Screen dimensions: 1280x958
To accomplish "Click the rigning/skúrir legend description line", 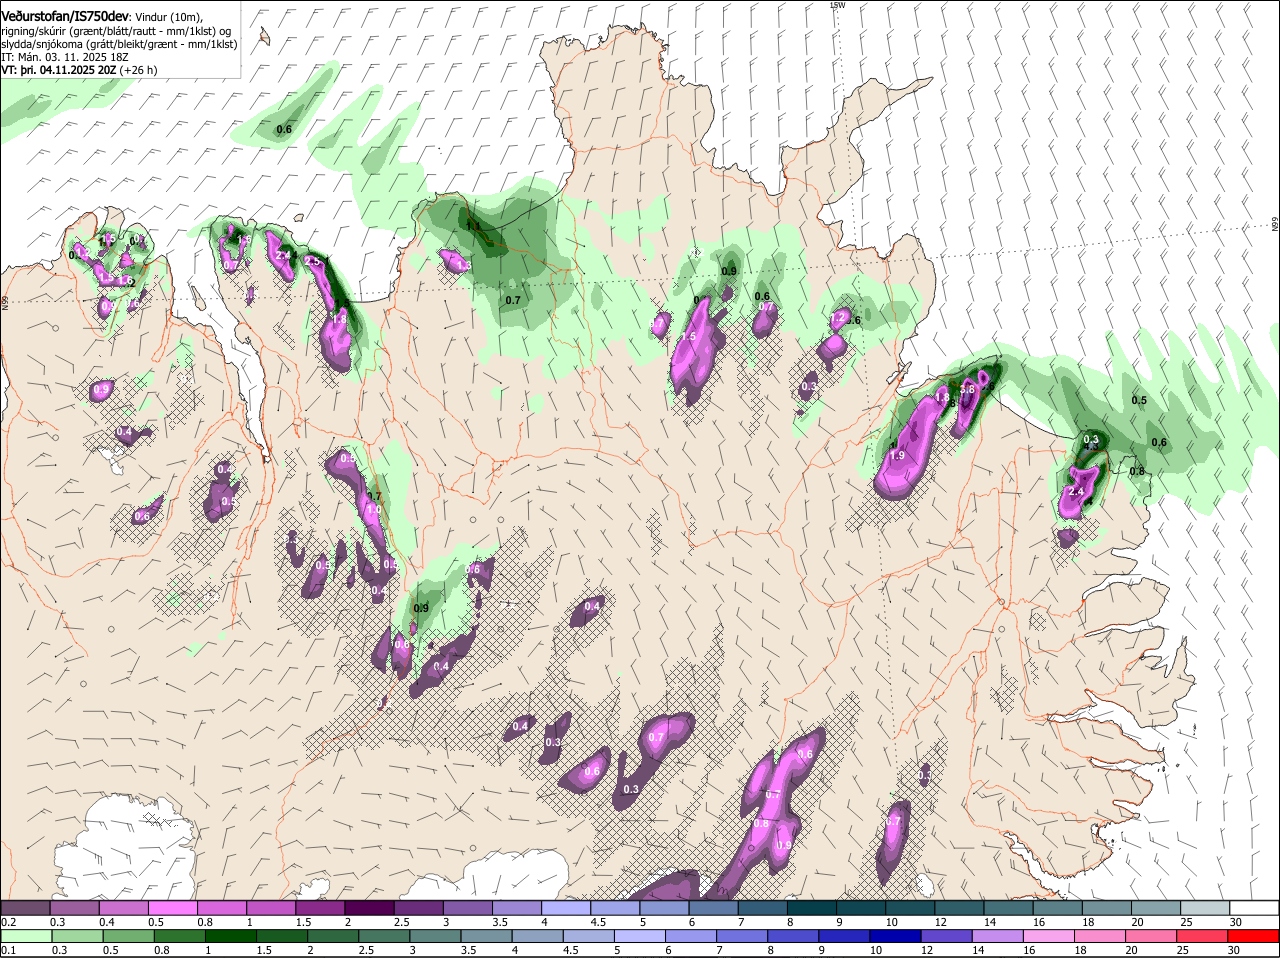I will 117,30.
